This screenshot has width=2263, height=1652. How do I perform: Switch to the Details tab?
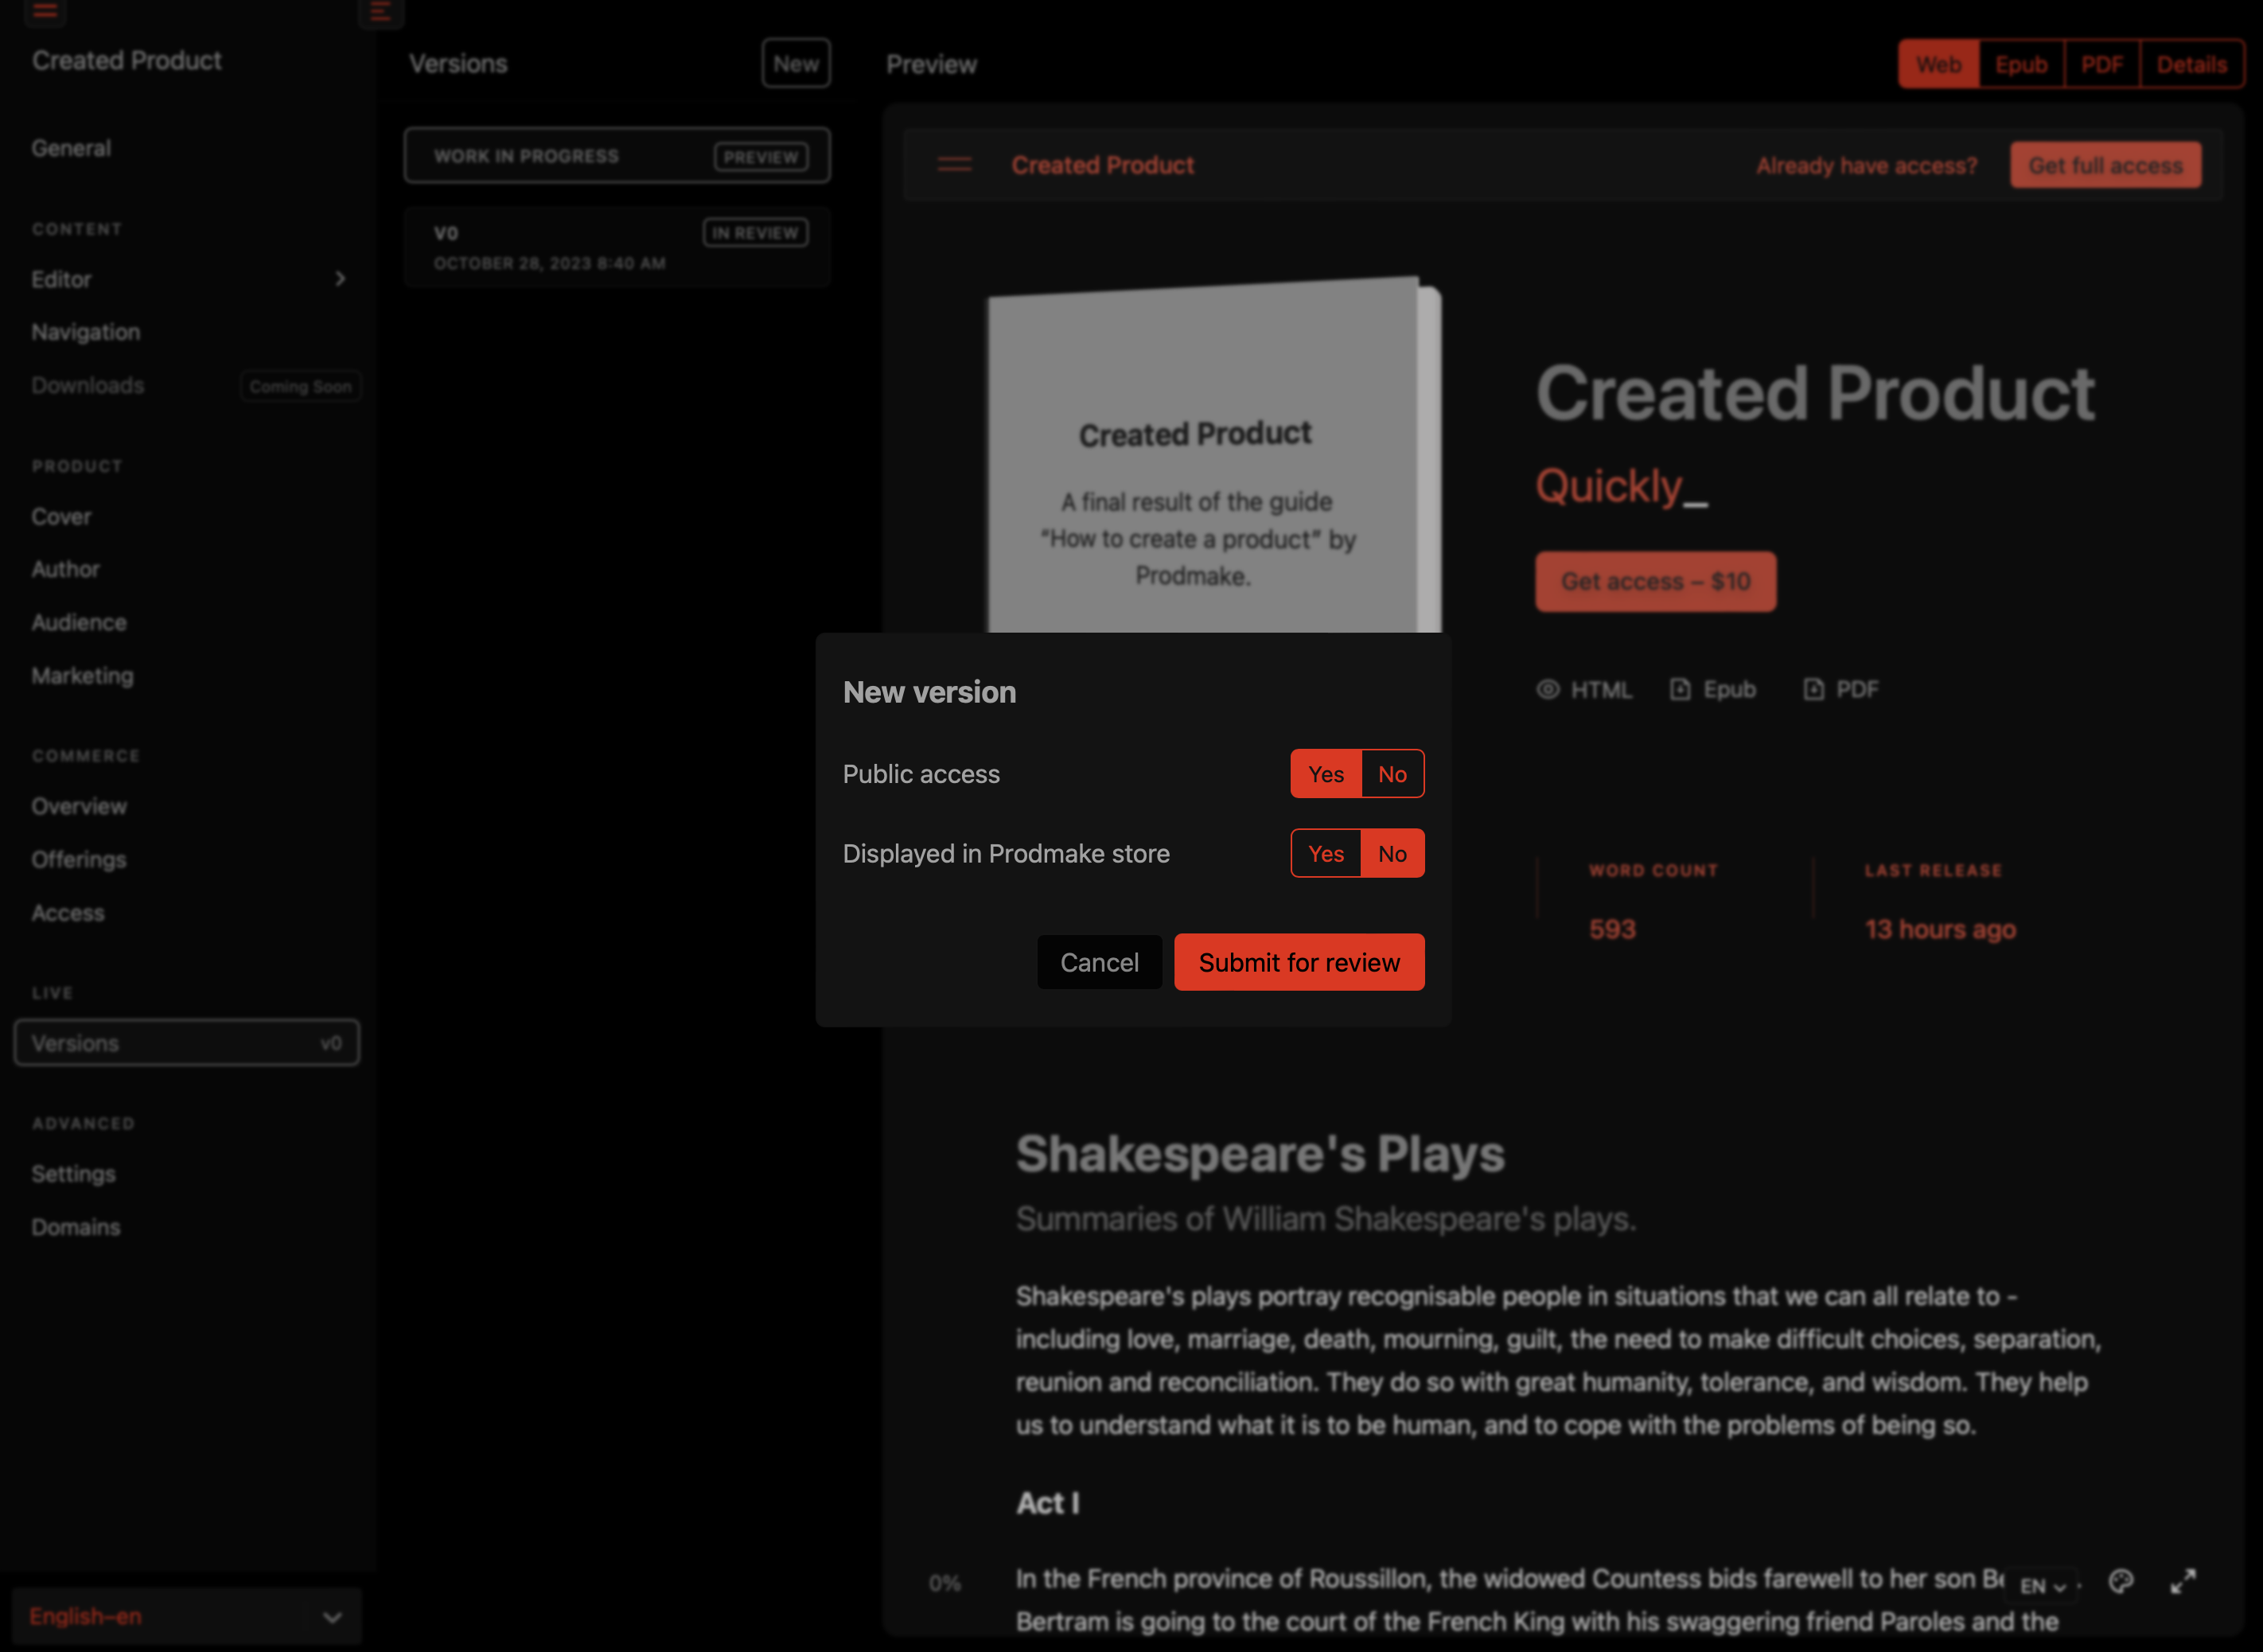[2191, 65]
